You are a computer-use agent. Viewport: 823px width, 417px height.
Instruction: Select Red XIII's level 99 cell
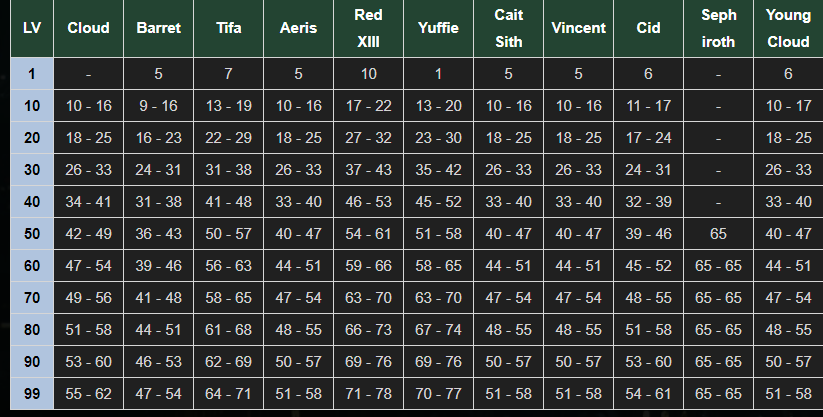(x=368, y=394)
